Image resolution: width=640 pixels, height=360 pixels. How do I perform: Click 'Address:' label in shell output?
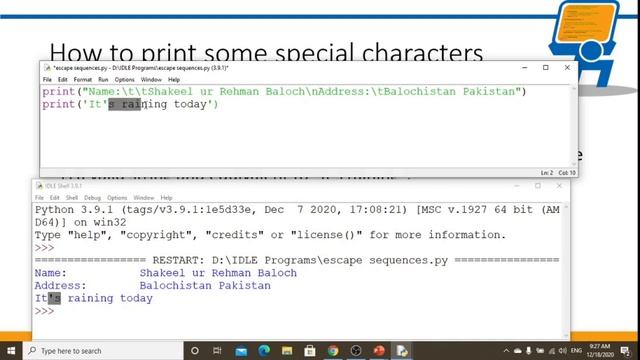pos(61,285)
